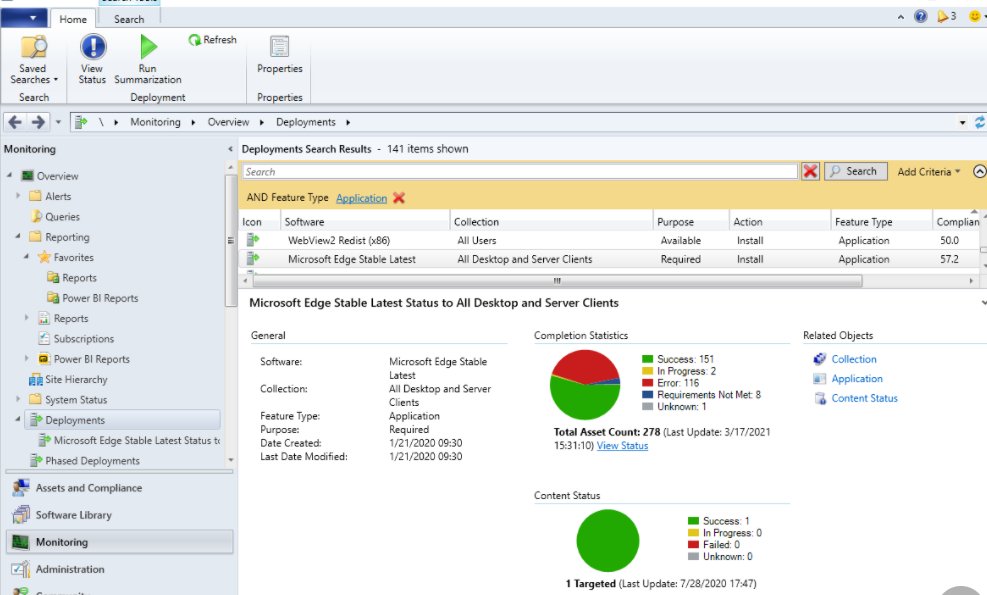Screen dimensions: 987x595
Task: Open the Assets and Compliance workspace
Action: (120, 488)
